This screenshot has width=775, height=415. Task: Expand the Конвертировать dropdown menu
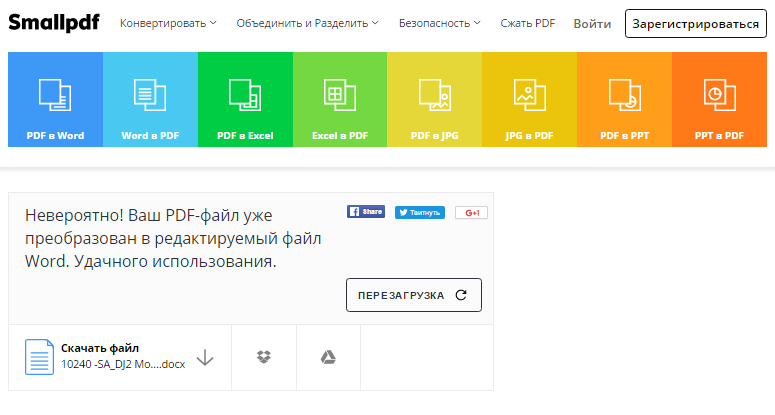(167, 23)
